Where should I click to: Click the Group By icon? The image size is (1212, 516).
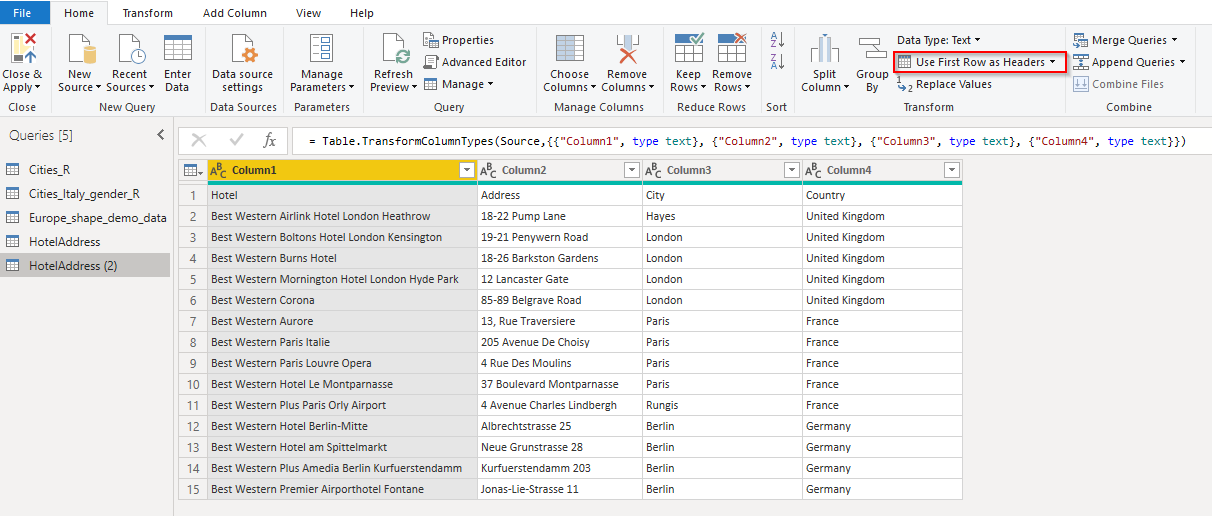(x=872, y=49)
